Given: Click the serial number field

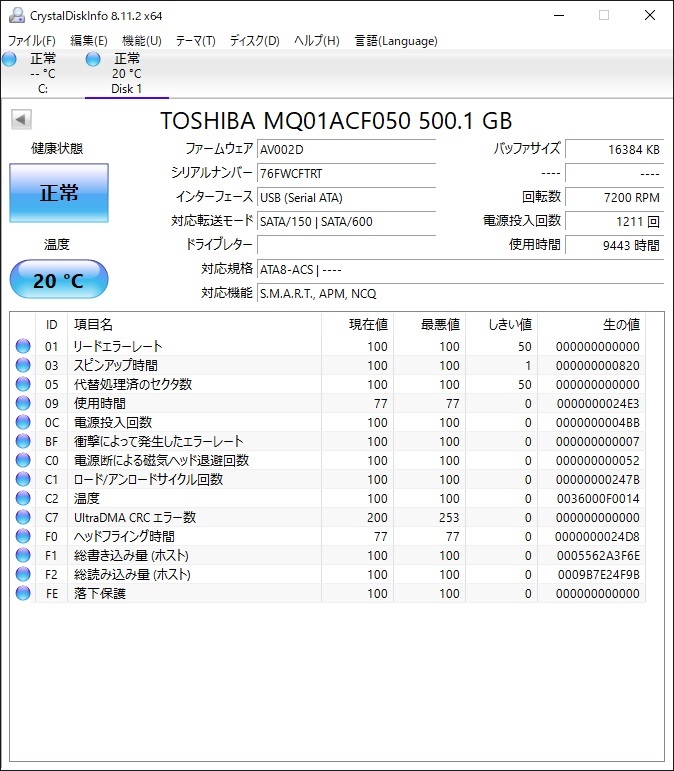Looking at the screenshot, I should [x=346, y=173].
